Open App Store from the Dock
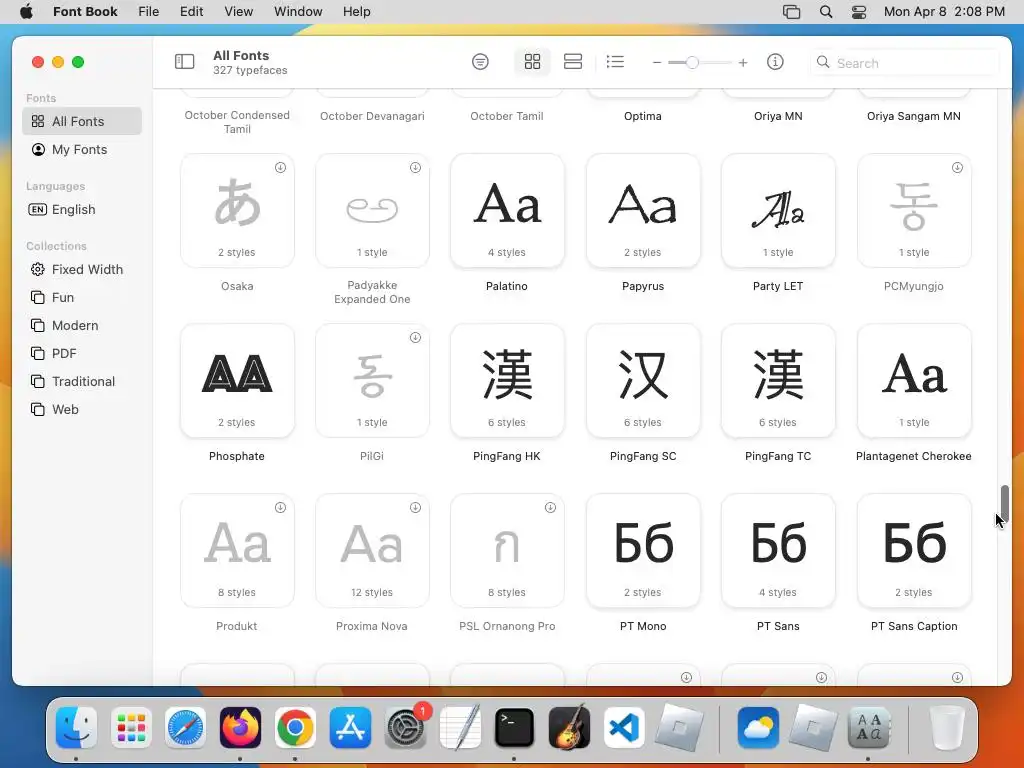Screen dimensions: 1024x768 (x=350, y=728)
